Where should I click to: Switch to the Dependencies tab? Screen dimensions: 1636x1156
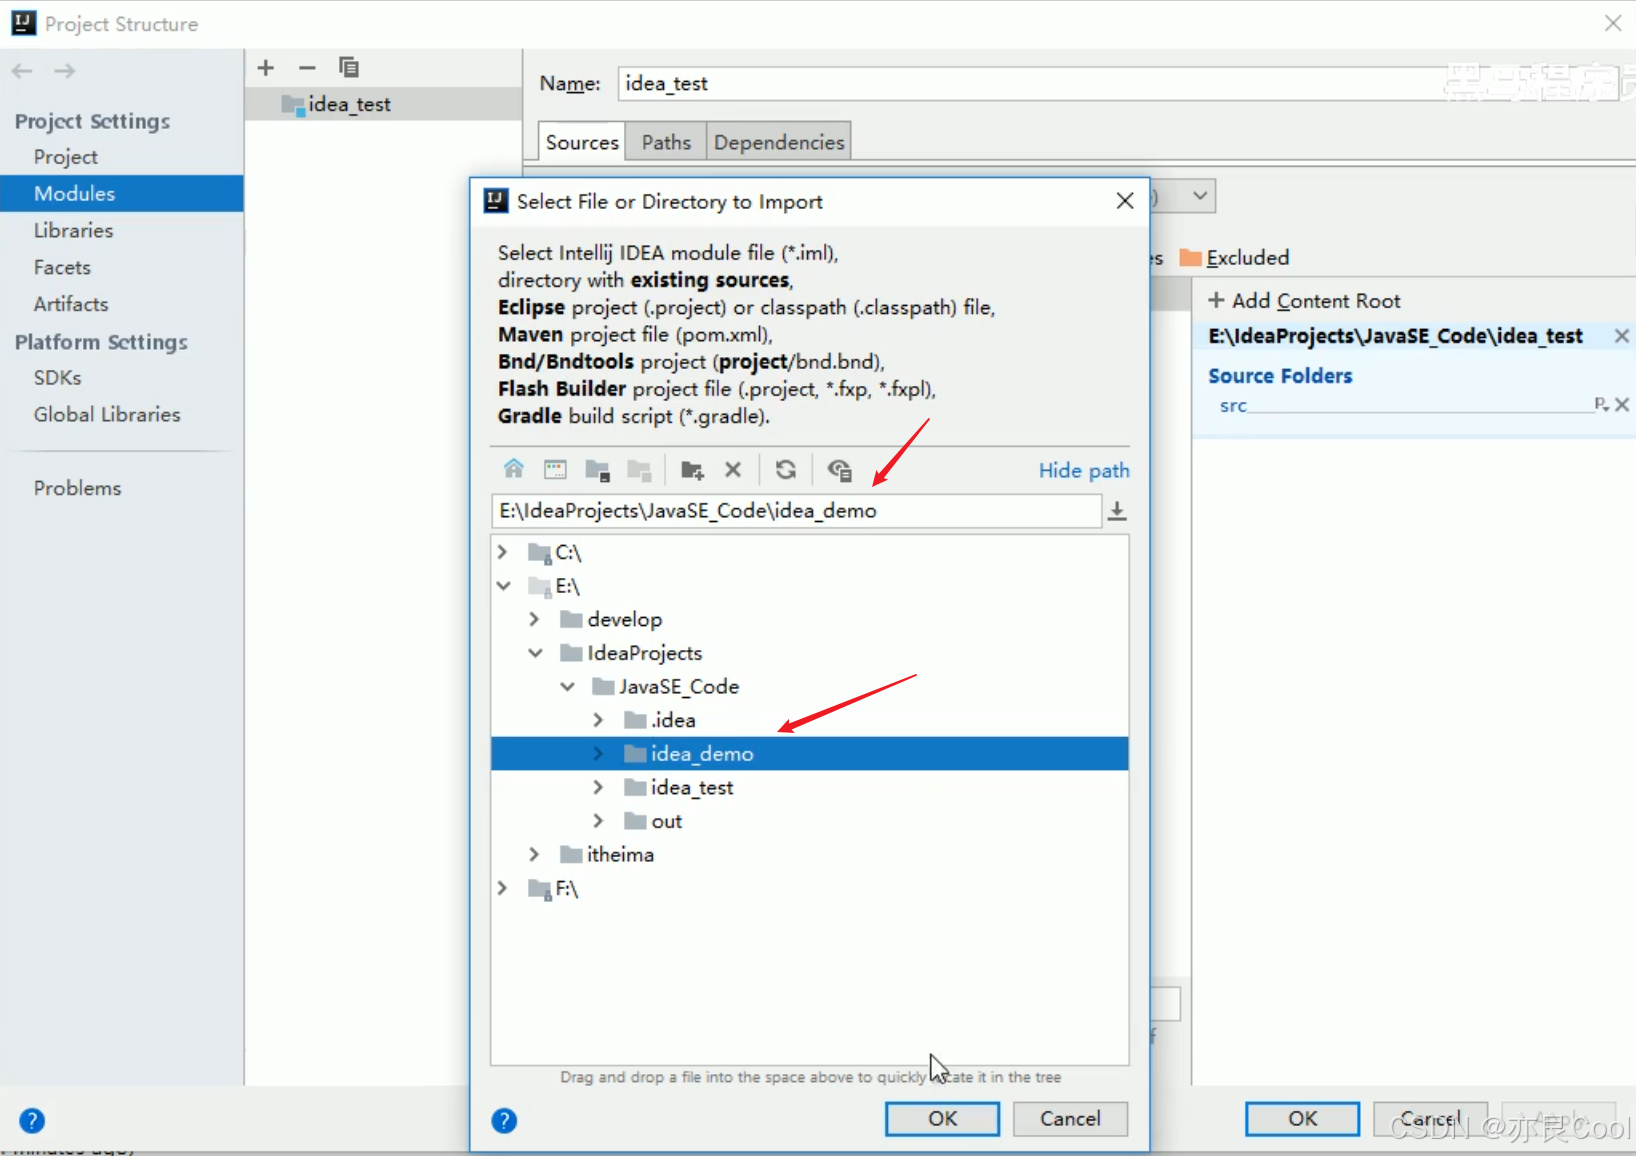pyautogui.click(x=779, y=142)
